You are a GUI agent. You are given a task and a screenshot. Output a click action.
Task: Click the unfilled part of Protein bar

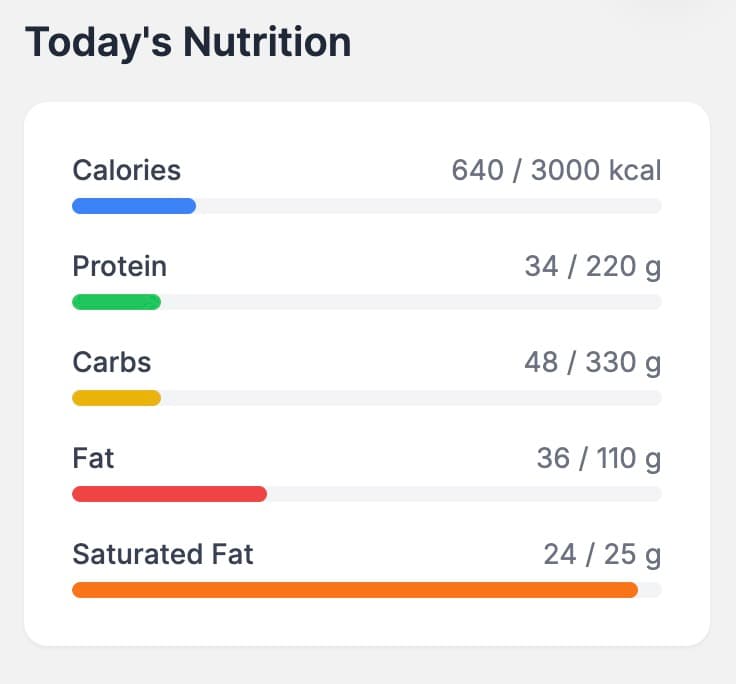[x=411, y=302]
